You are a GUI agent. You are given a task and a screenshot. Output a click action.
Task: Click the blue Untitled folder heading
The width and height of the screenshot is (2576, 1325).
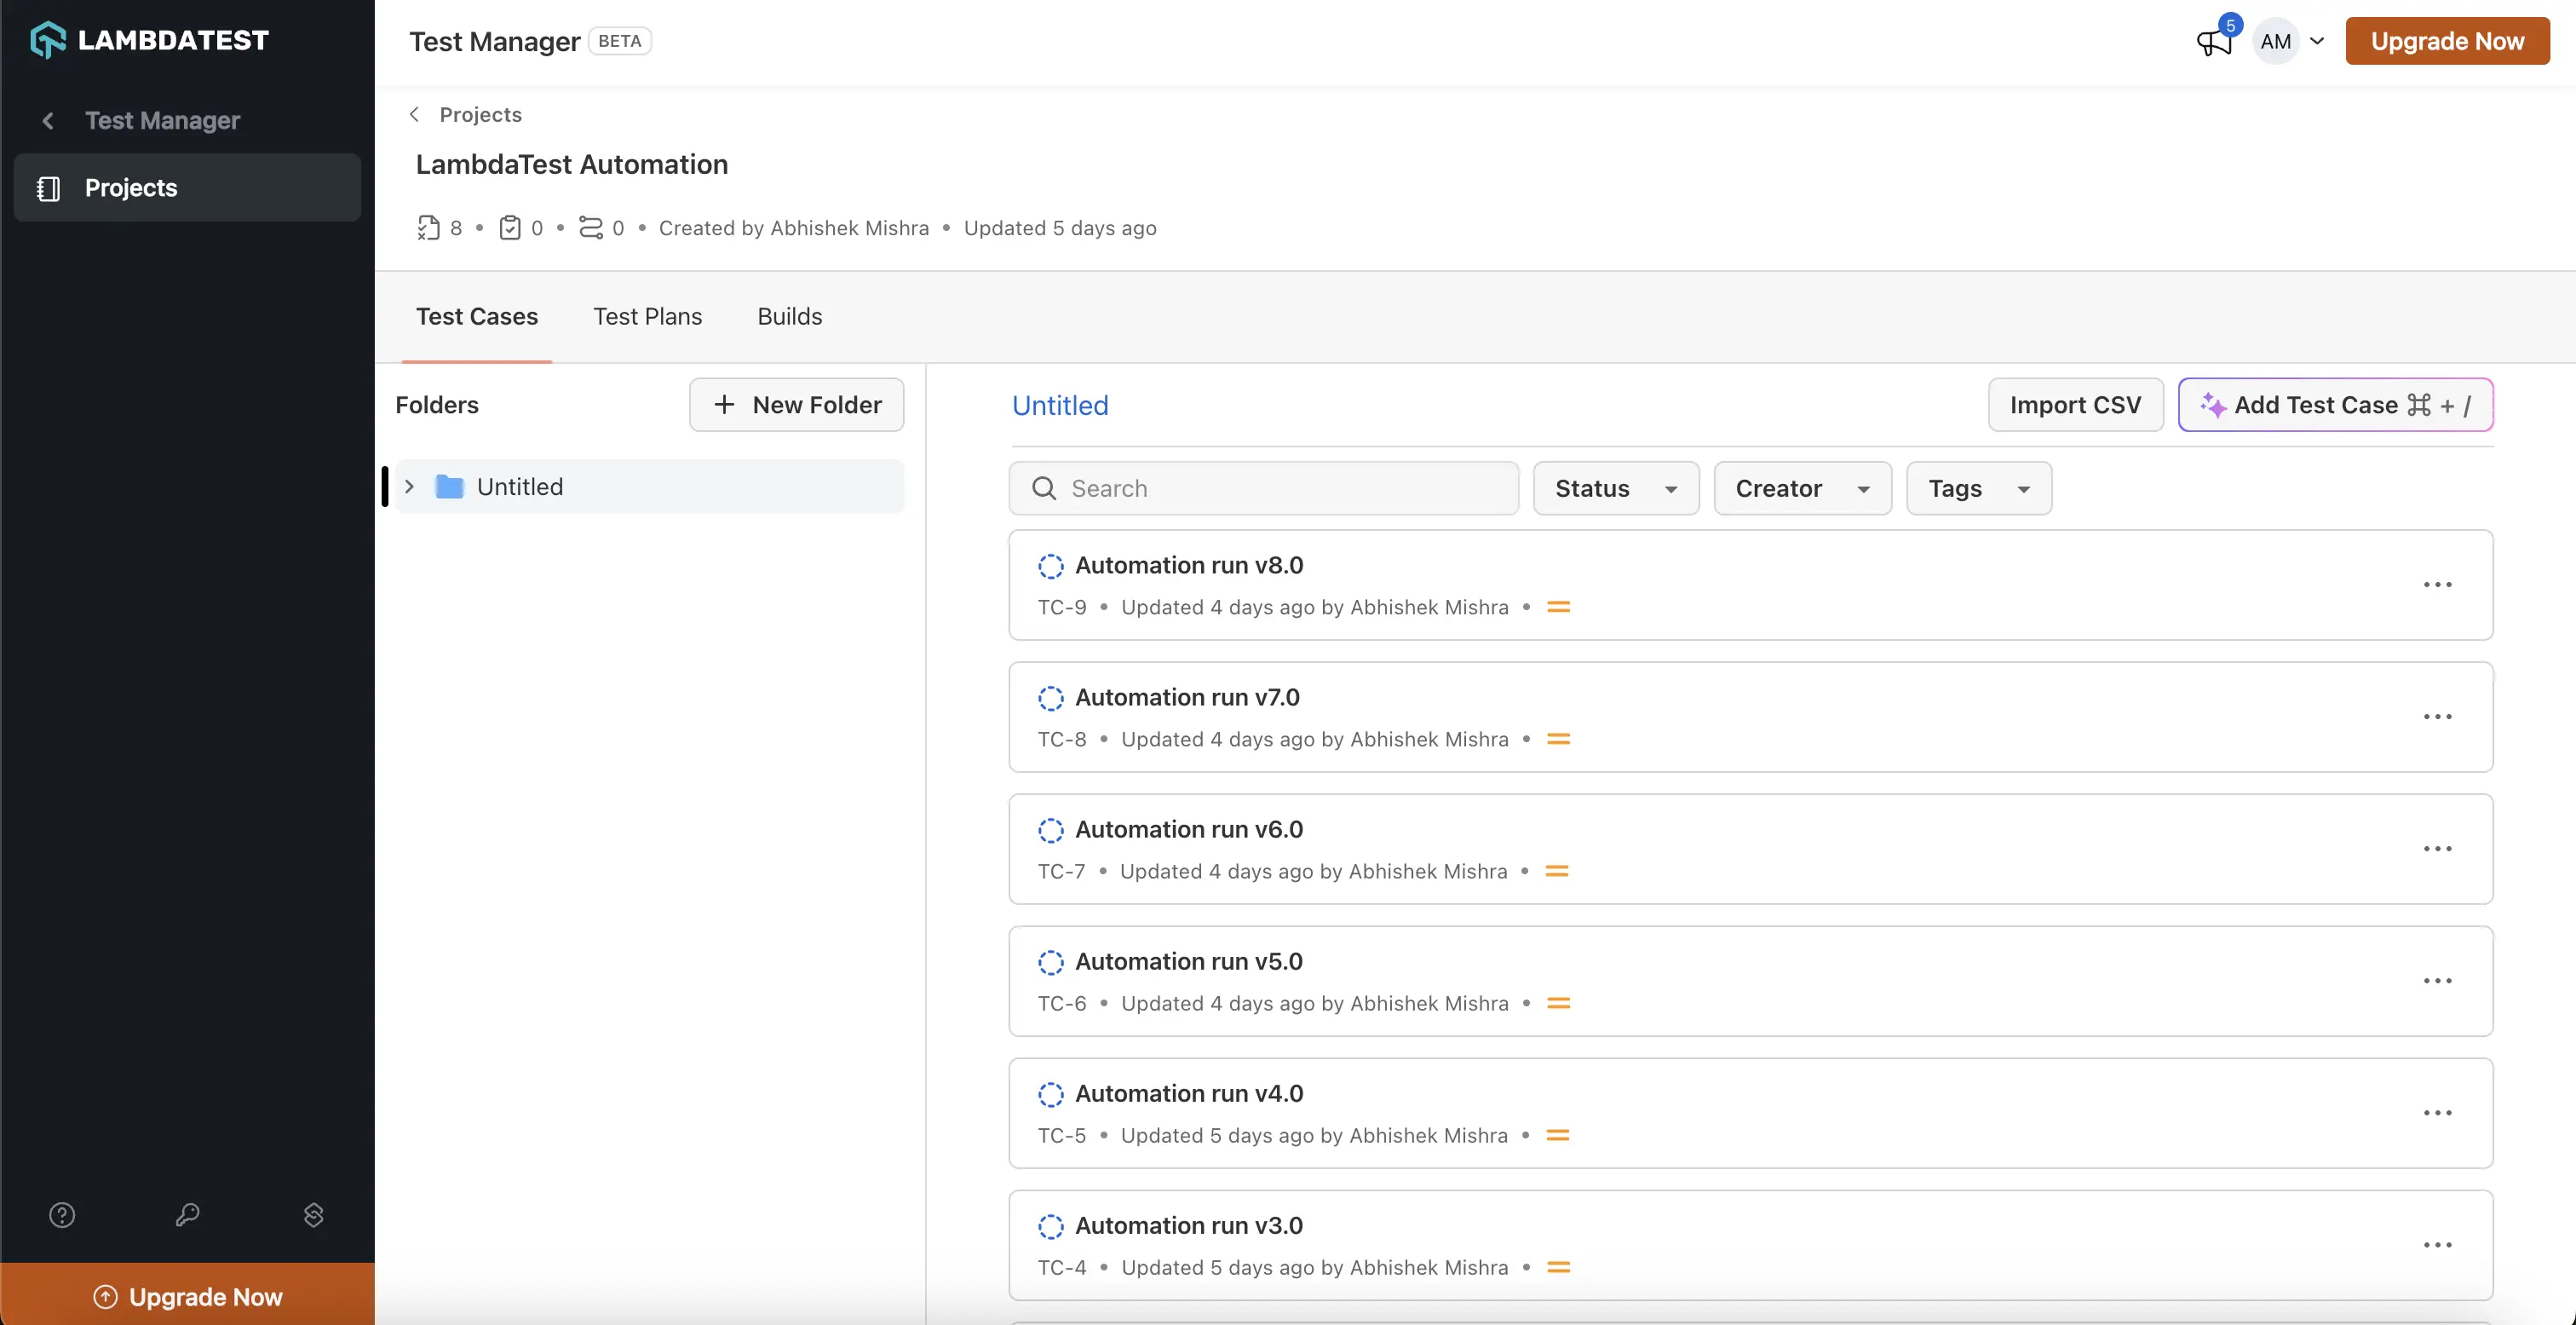click(1060, 405)
